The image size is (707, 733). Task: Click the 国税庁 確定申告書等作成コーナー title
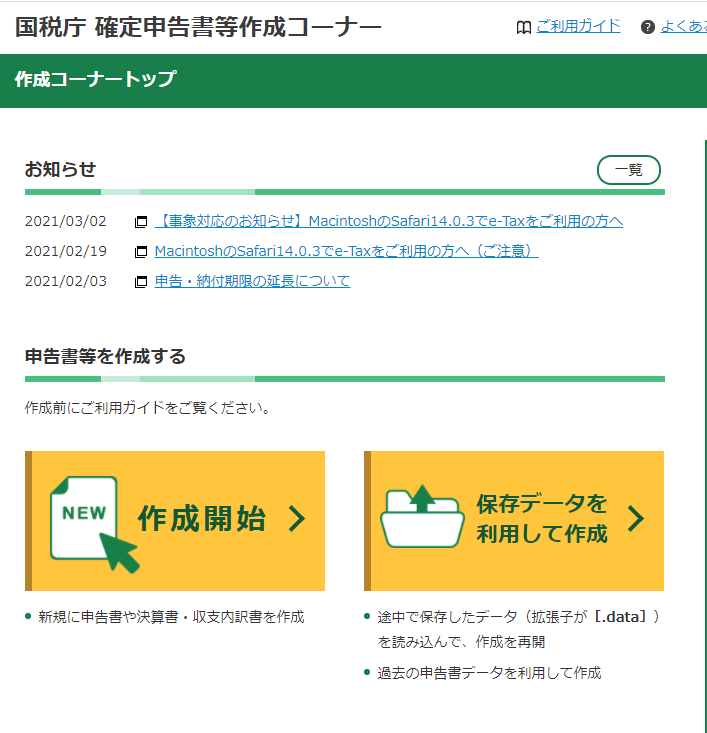point(198,27)
